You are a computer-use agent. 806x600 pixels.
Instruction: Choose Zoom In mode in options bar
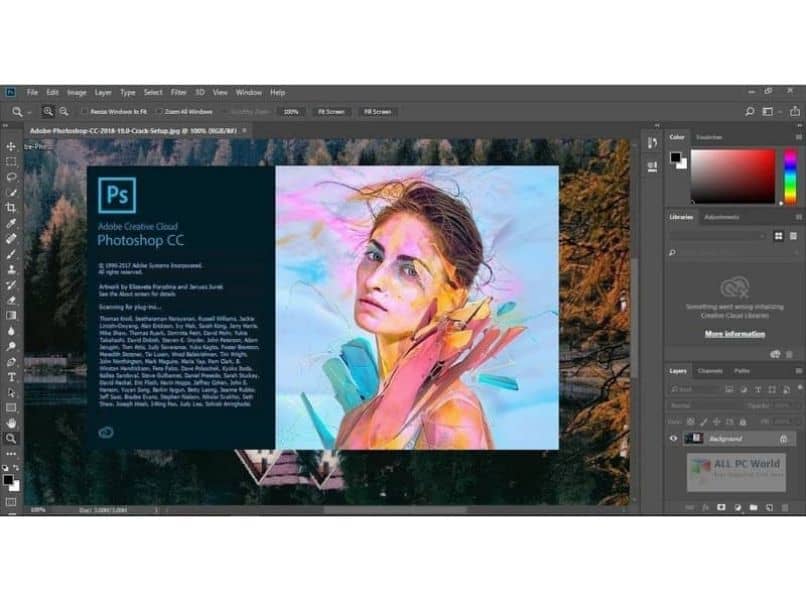pyautogui.click(x=48, y=112)
